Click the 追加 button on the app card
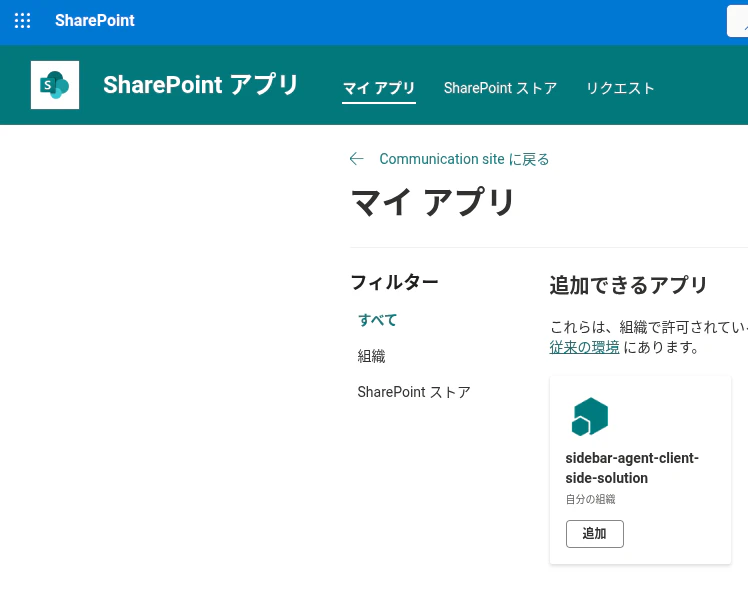 click(595, 534)
